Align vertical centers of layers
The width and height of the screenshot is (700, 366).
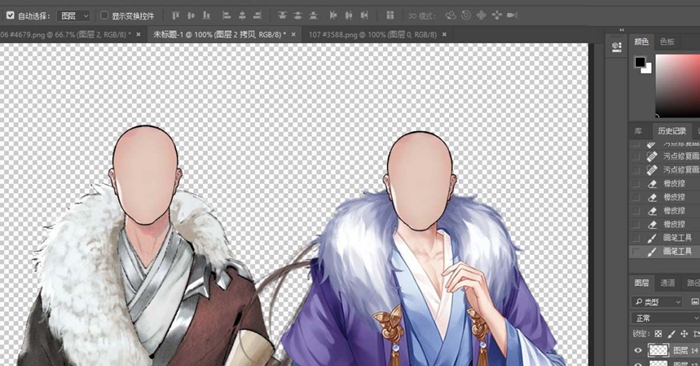(191, 16)
